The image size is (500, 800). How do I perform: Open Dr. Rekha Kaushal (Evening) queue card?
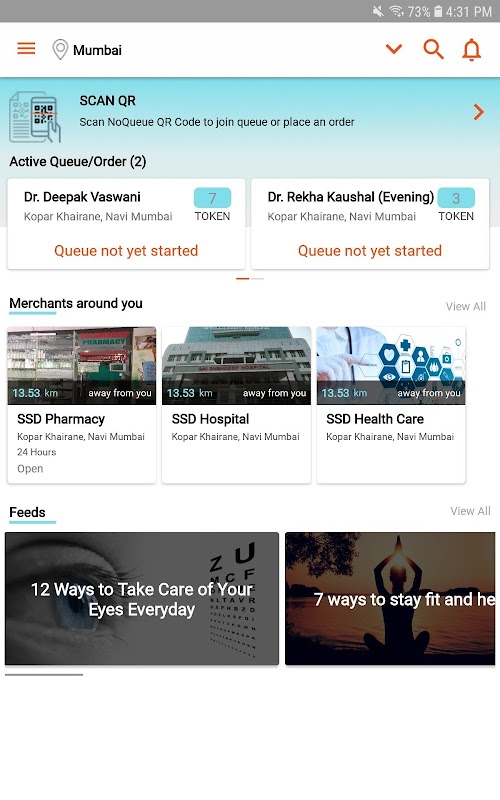(370, 223)
